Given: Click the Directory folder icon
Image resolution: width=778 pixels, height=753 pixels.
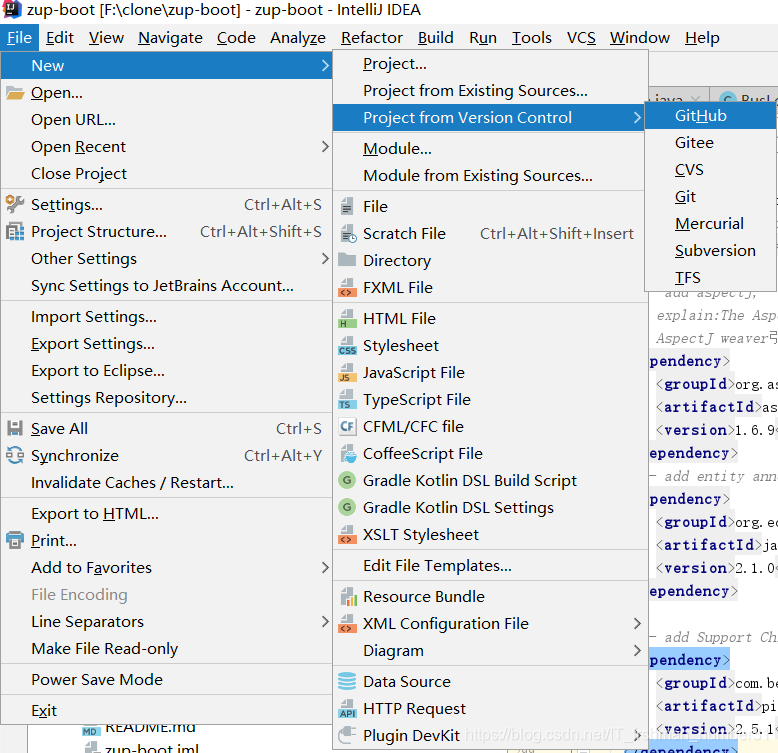Looking at the screenshot, I should (x=347, y=260).
